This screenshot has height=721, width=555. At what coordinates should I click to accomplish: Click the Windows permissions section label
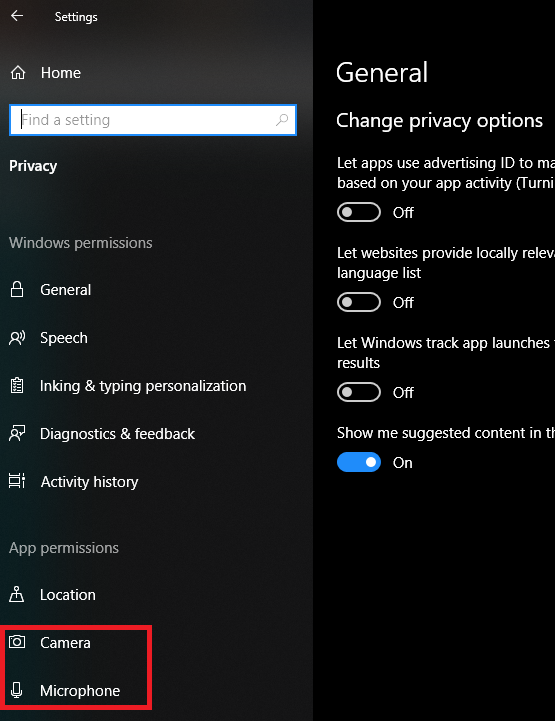(x=80, y=242)
